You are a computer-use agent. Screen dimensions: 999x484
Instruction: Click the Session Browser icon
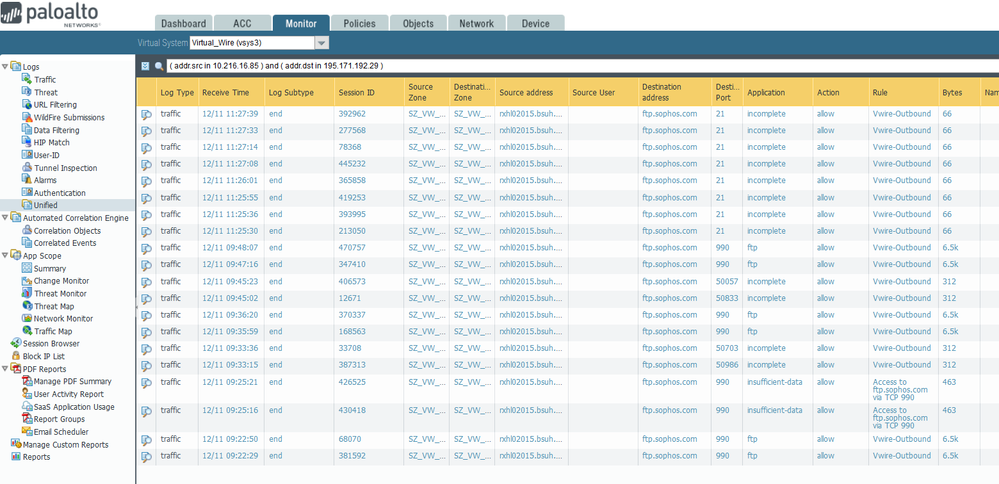coord(16,344)
